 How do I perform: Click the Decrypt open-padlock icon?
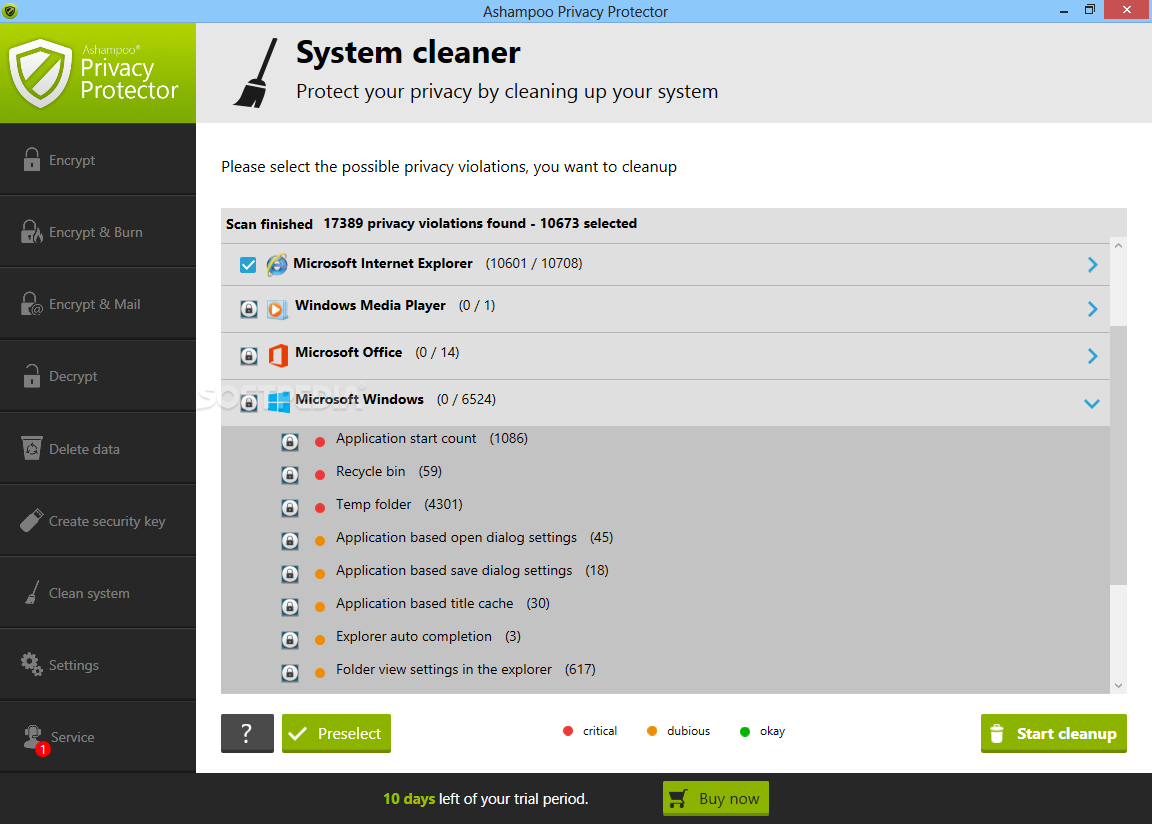[32, 375]
